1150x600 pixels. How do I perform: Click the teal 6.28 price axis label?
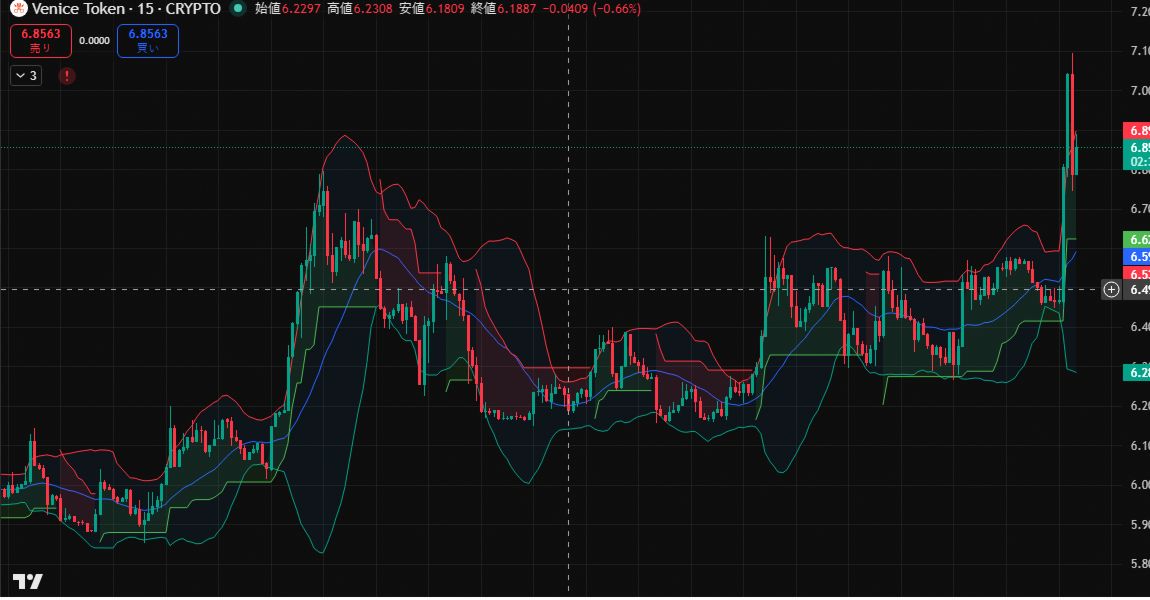click(1136, 372)
